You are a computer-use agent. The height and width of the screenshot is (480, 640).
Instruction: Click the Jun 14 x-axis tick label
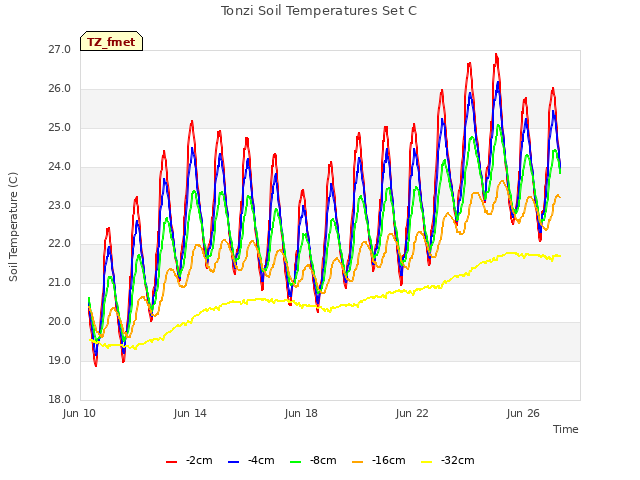[x=190, y=413]
